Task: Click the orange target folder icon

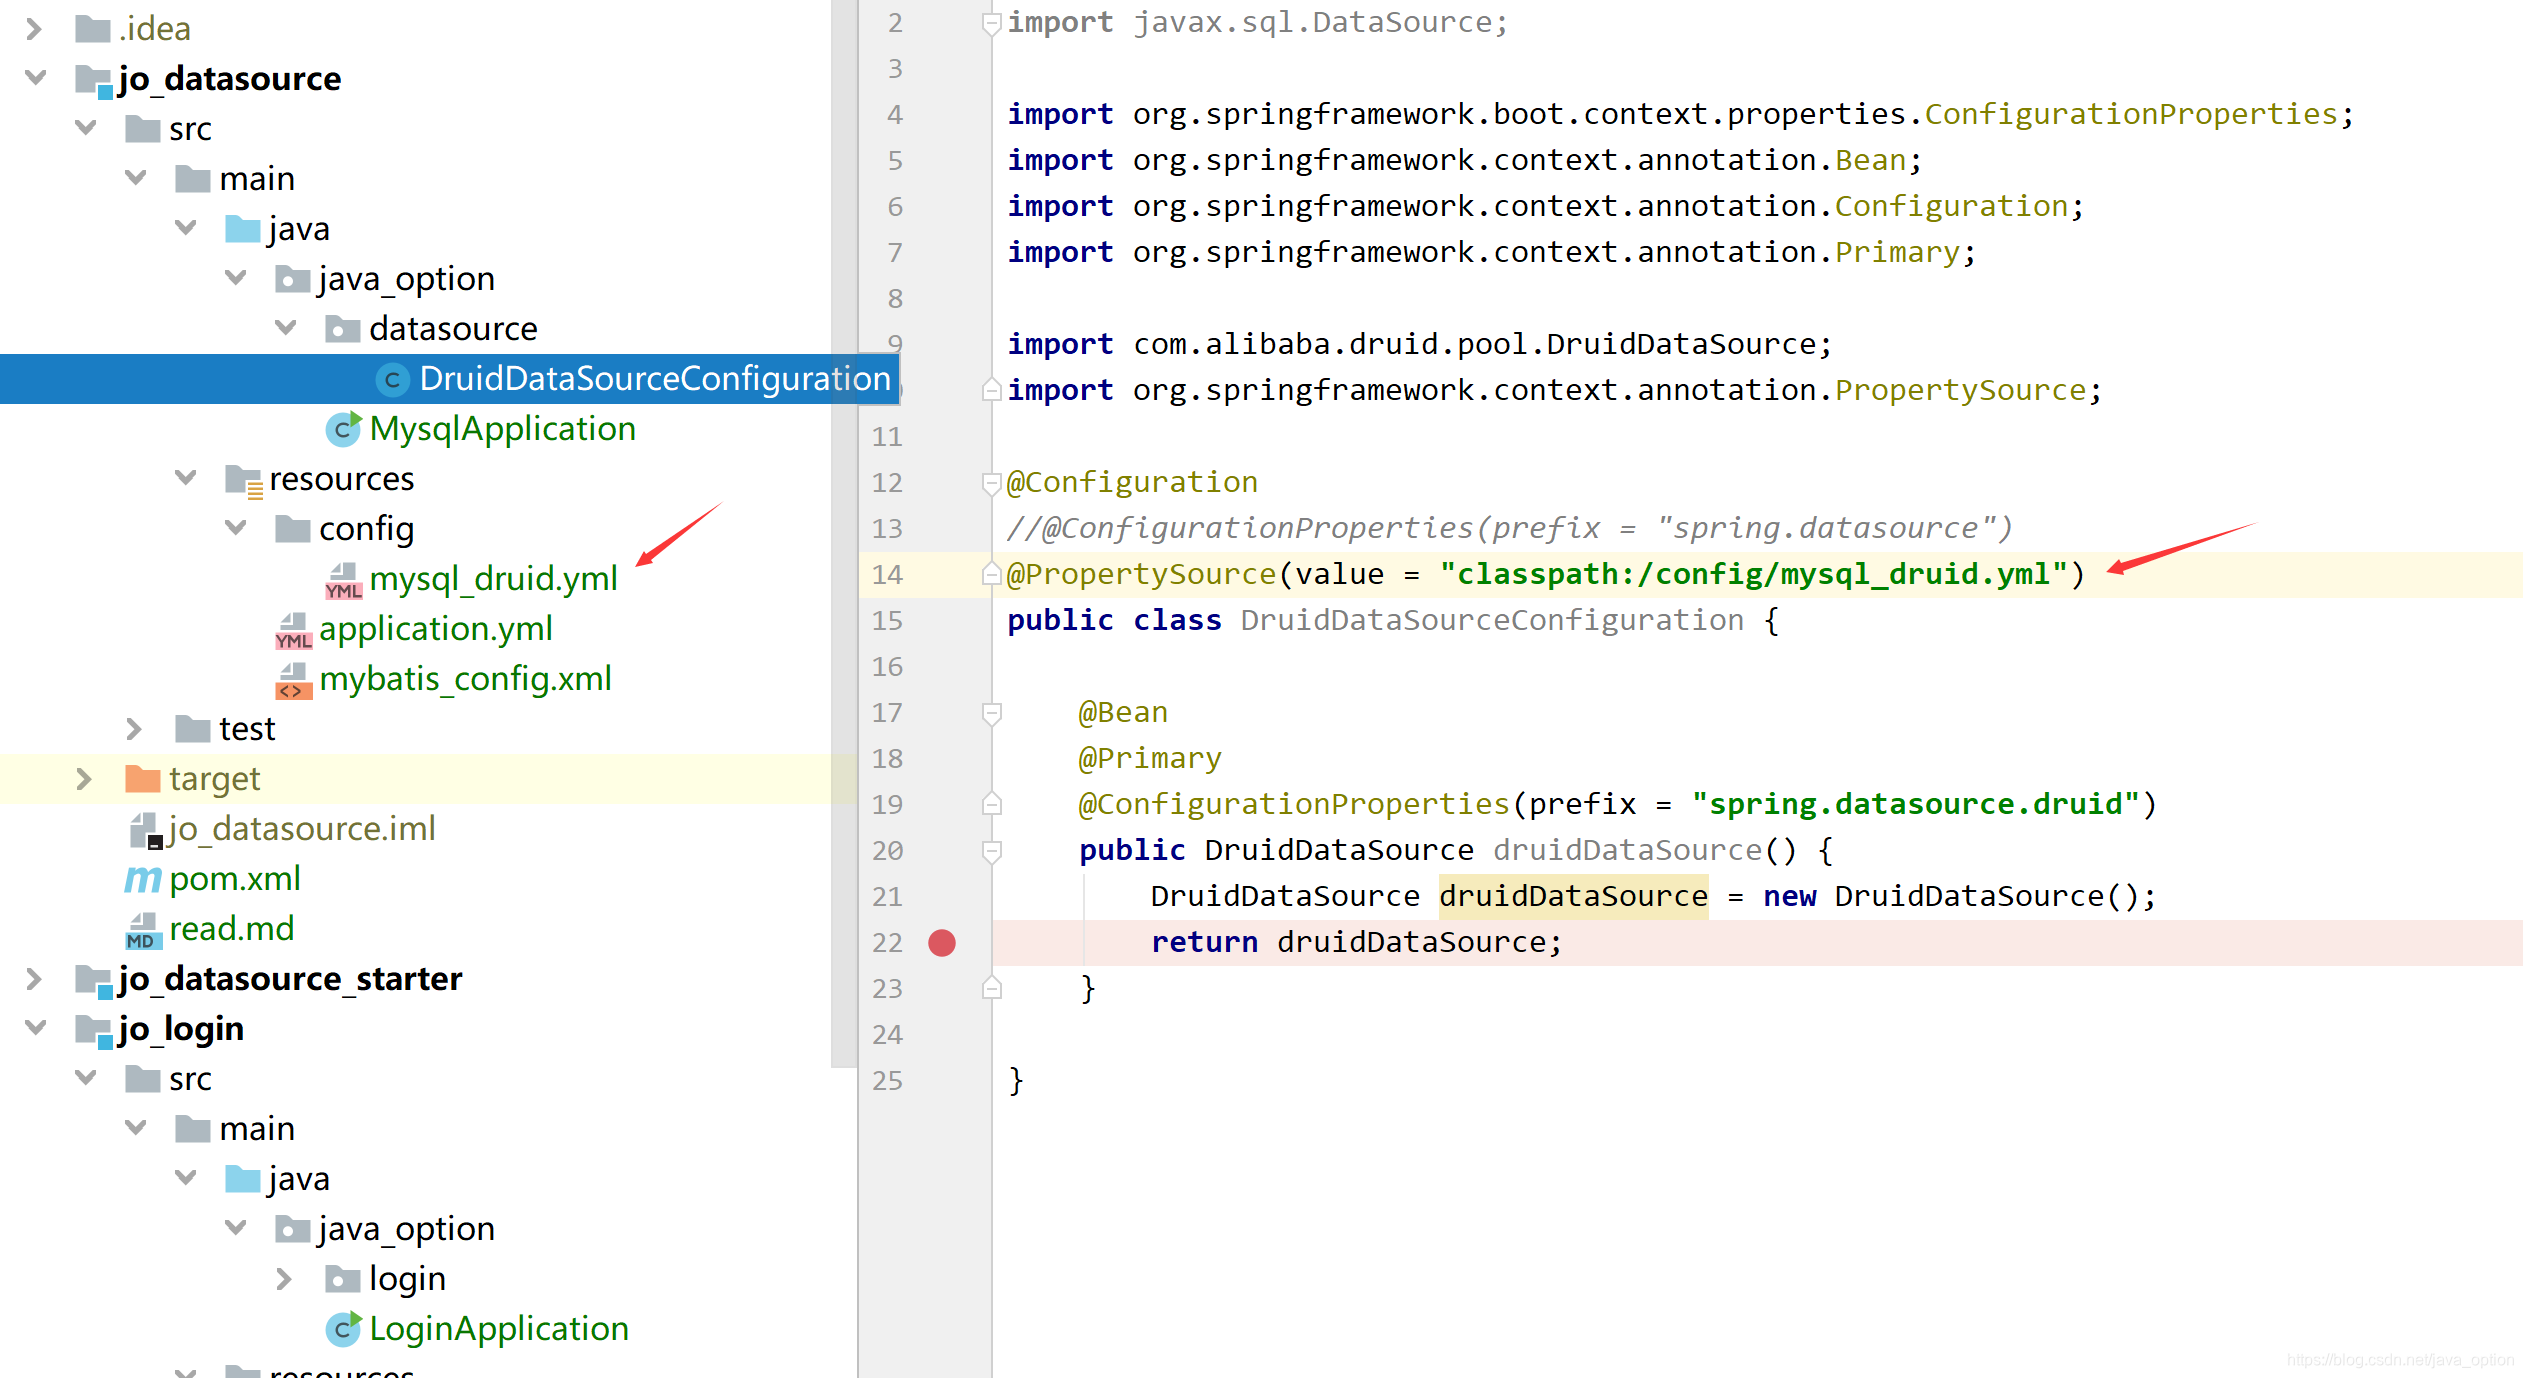Action: (143, 779)
